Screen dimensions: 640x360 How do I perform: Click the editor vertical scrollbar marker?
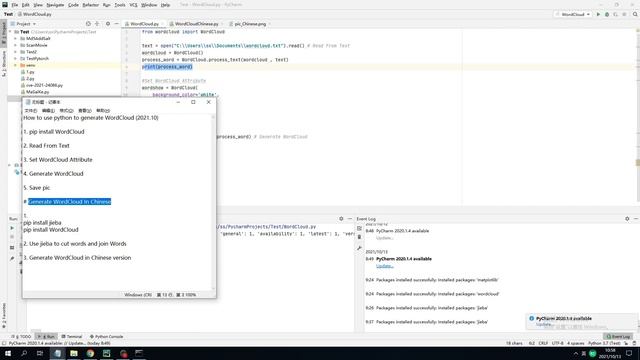point(638,162)
